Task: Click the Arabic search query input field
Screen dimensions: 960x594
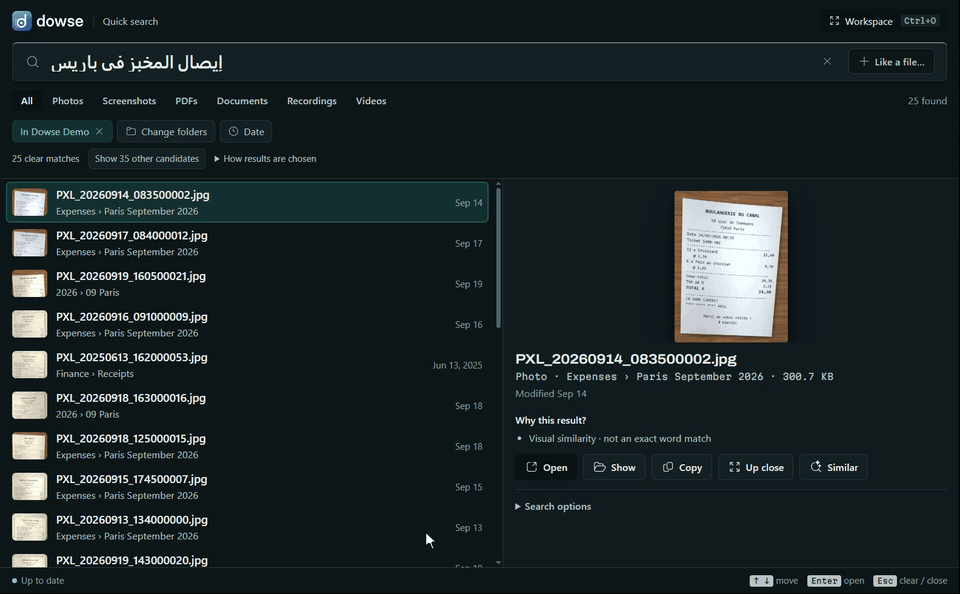Action: [429, 62]
